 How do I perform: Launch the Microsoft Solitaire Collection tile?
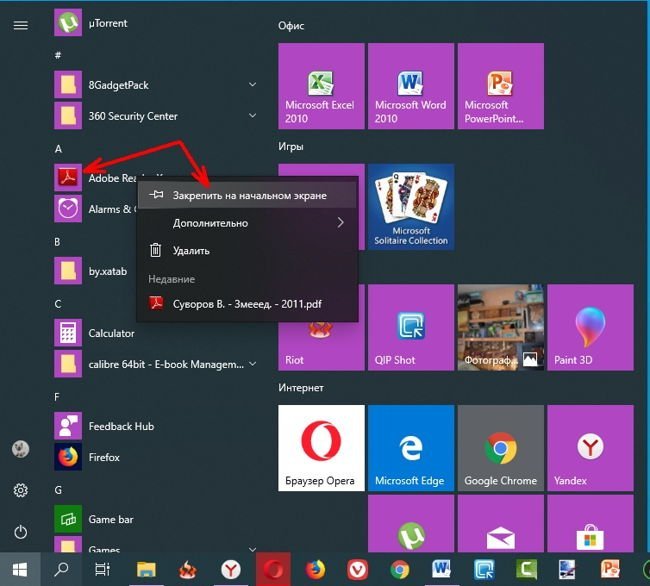pyautogui.click(x=411, y=207)
